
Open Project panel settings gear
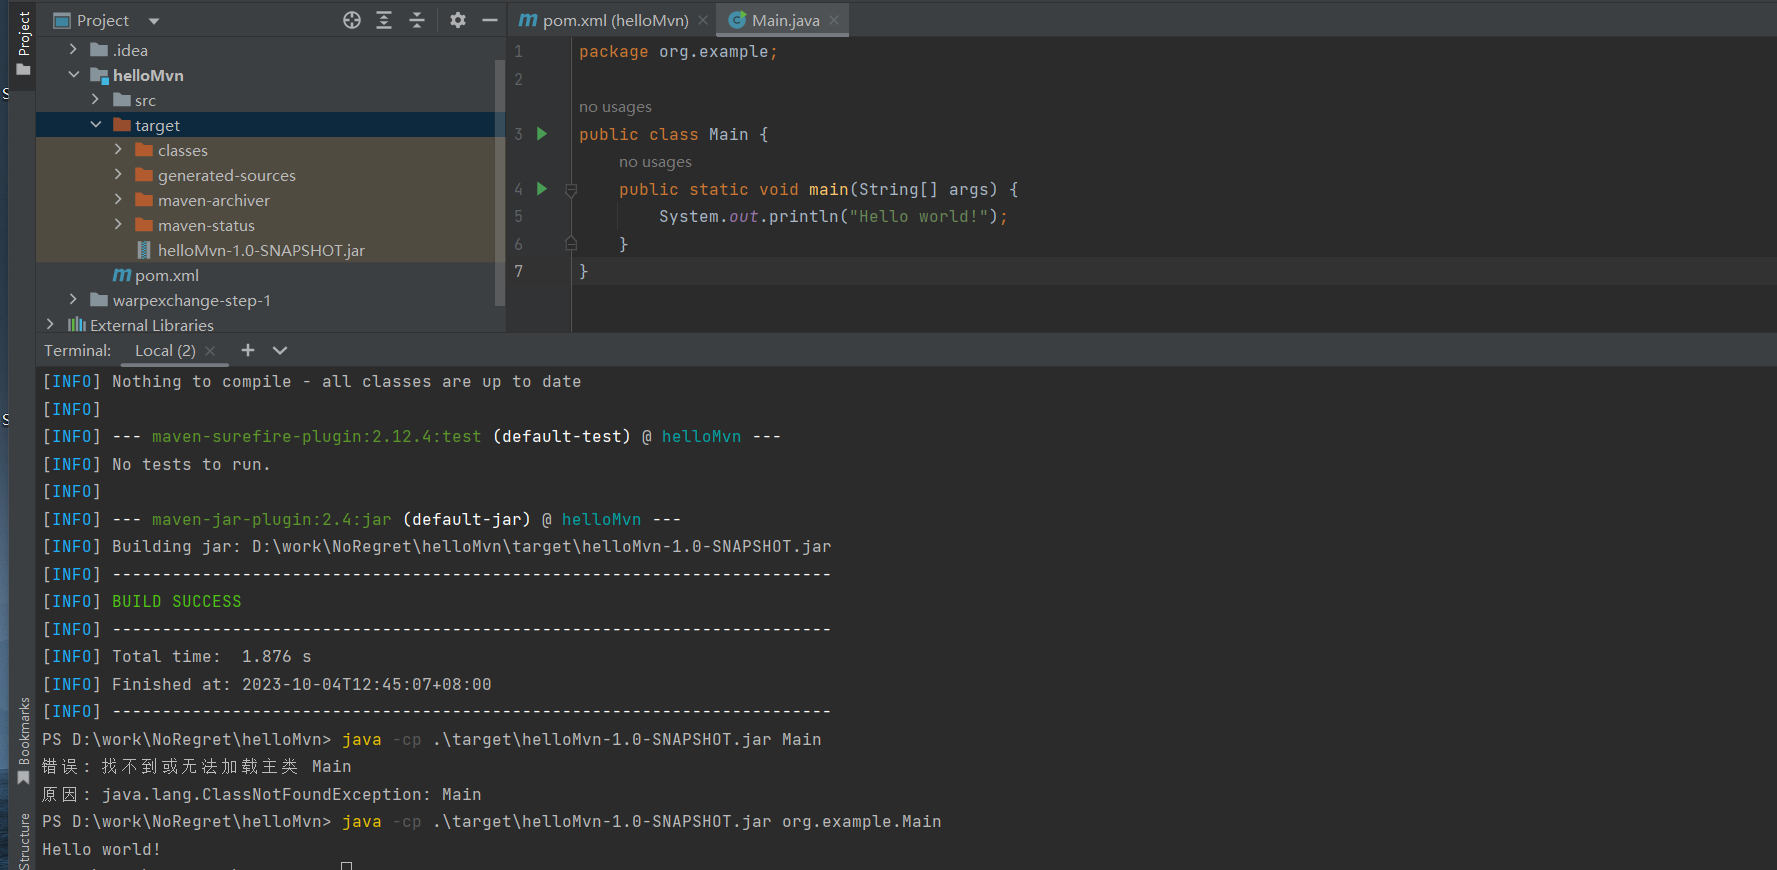point(458,20)
